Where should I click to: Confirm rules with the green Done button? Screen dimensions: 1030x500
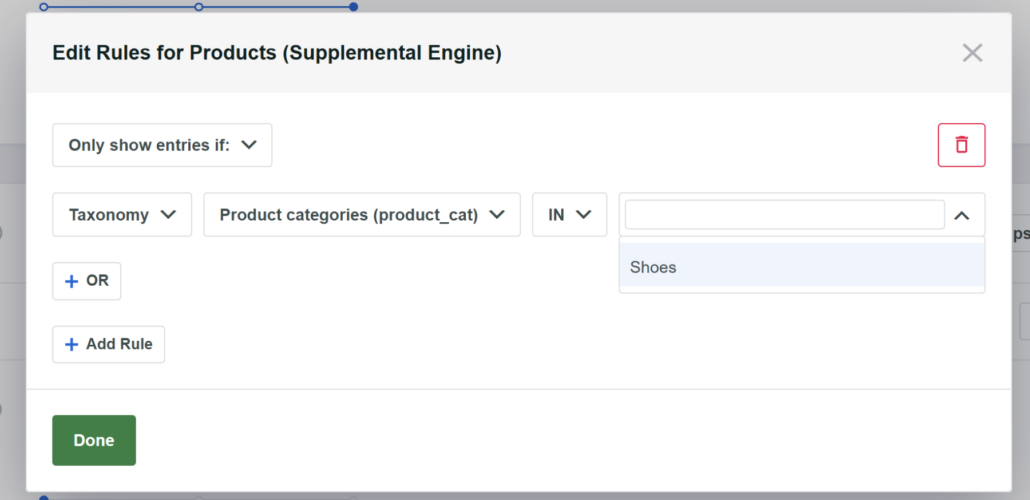coord(94,440)
